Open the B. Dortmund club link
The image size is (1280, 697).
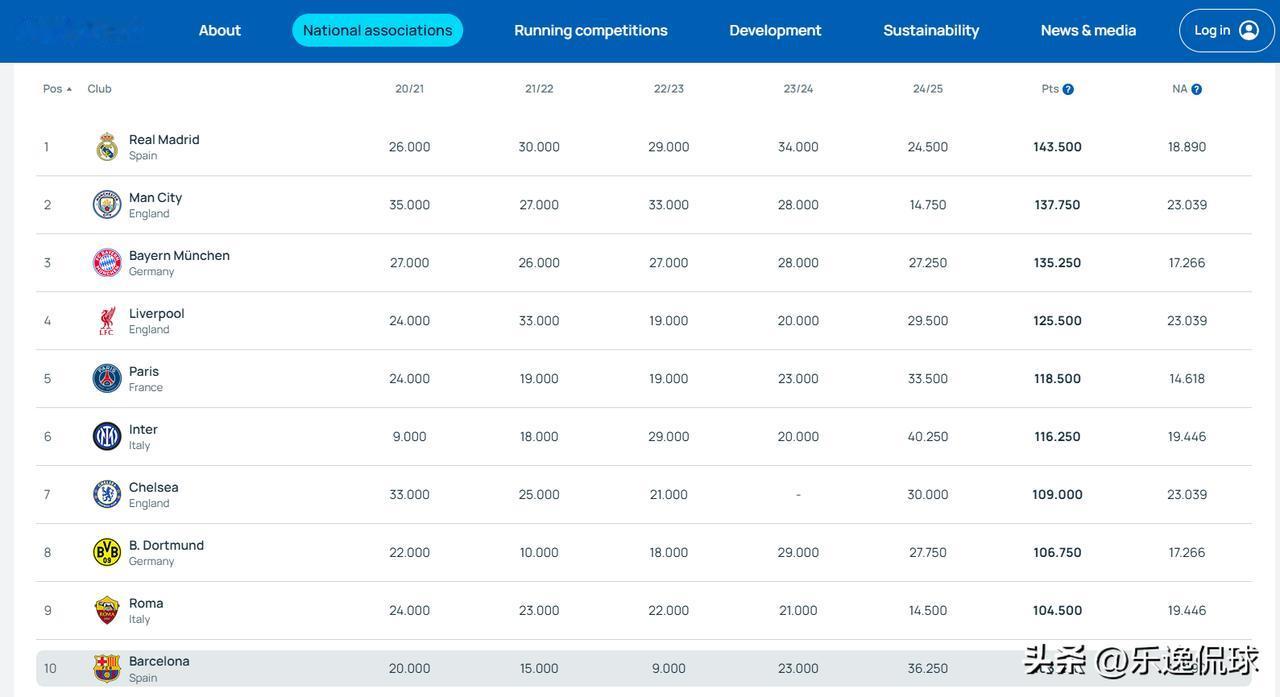click(166, 545)
